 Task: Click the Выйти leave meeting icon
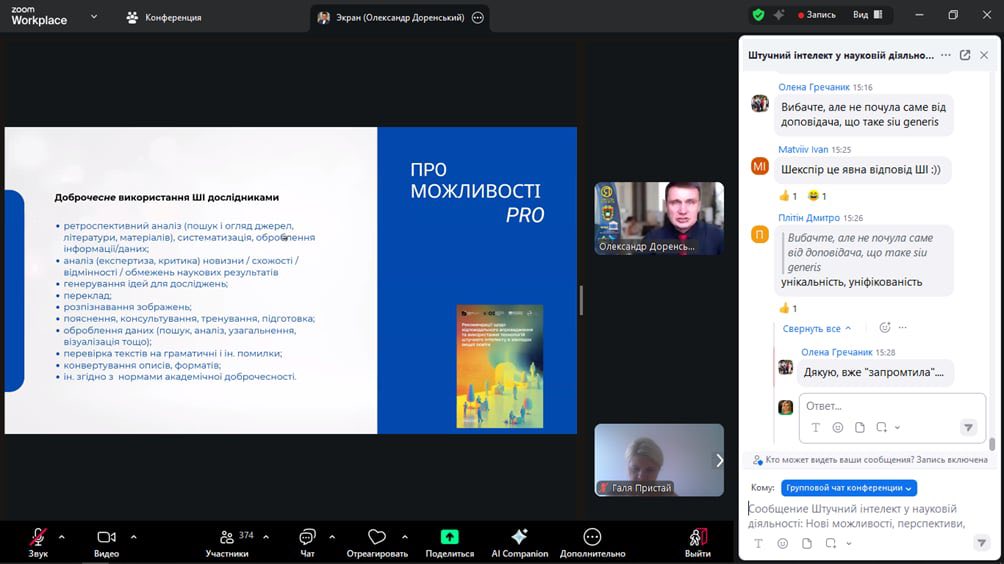tap(698, 537)
